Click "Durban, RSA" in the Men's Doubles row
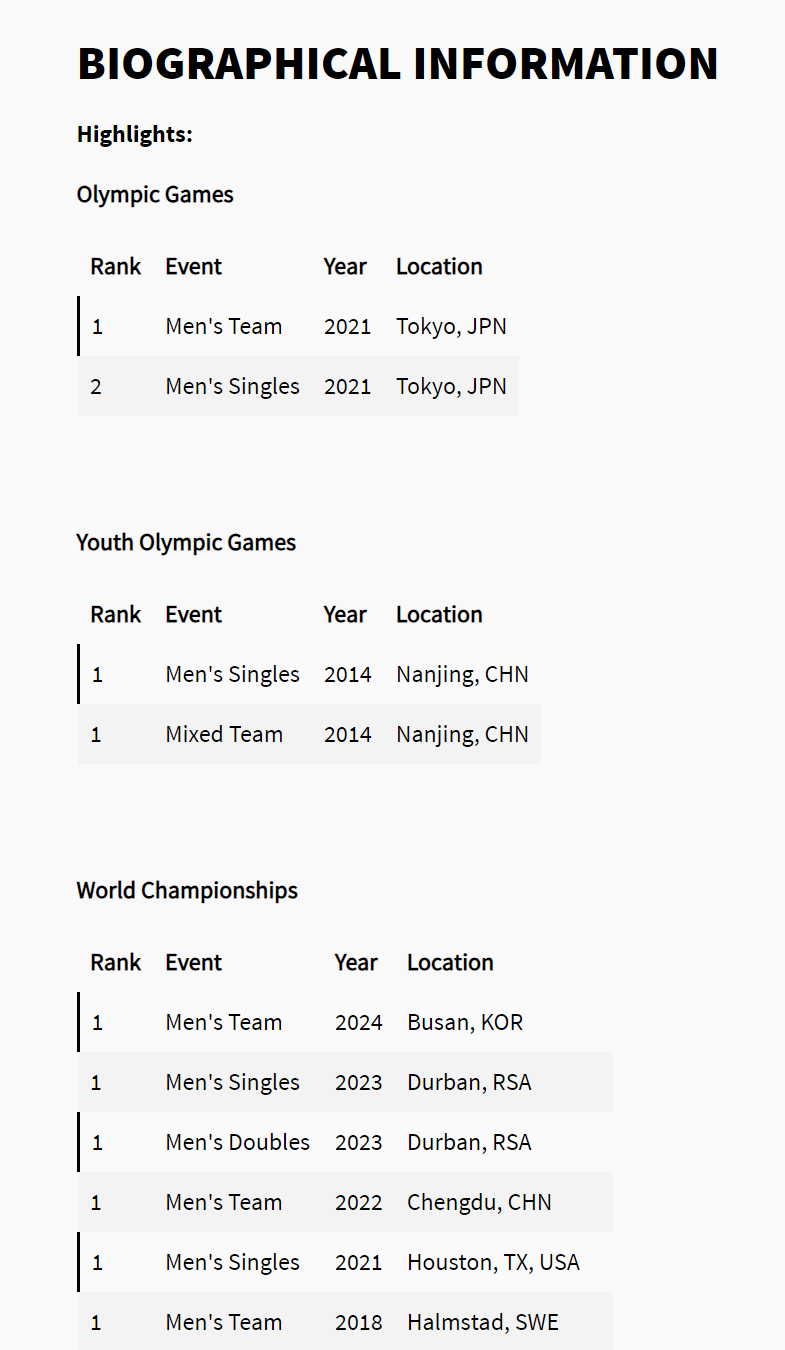The width and height of the screenshot is (785, 1350). tap(469, 1142)
